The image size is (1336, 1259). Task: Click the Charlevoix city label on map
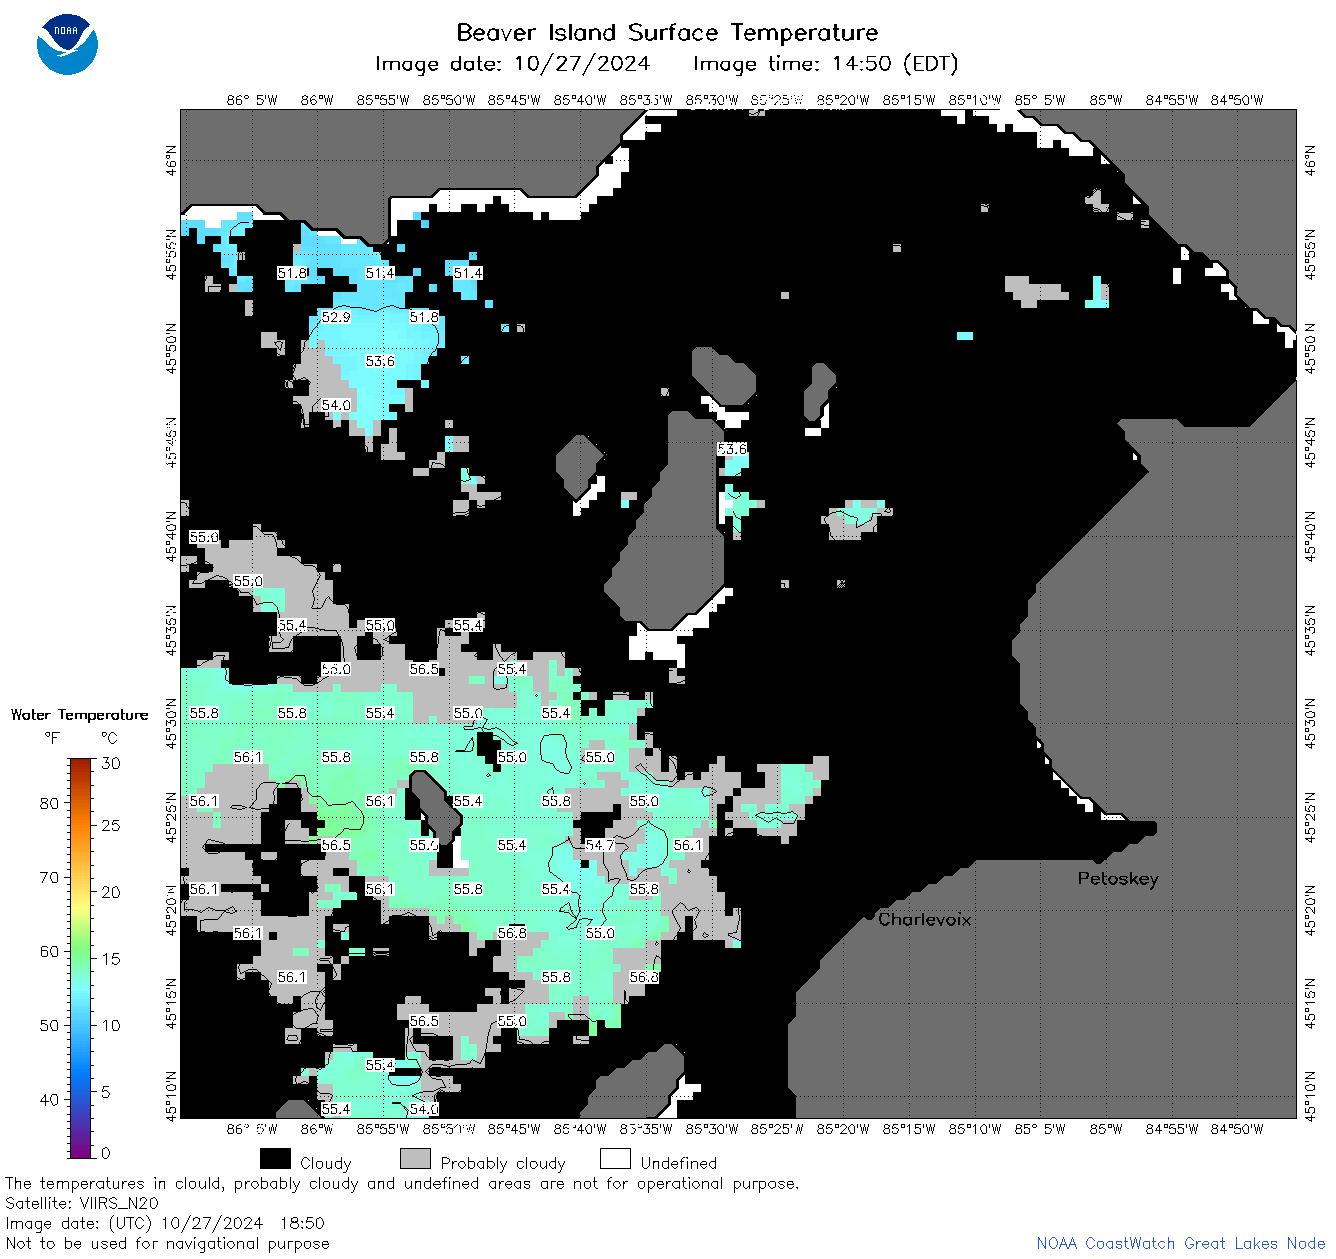924,919
